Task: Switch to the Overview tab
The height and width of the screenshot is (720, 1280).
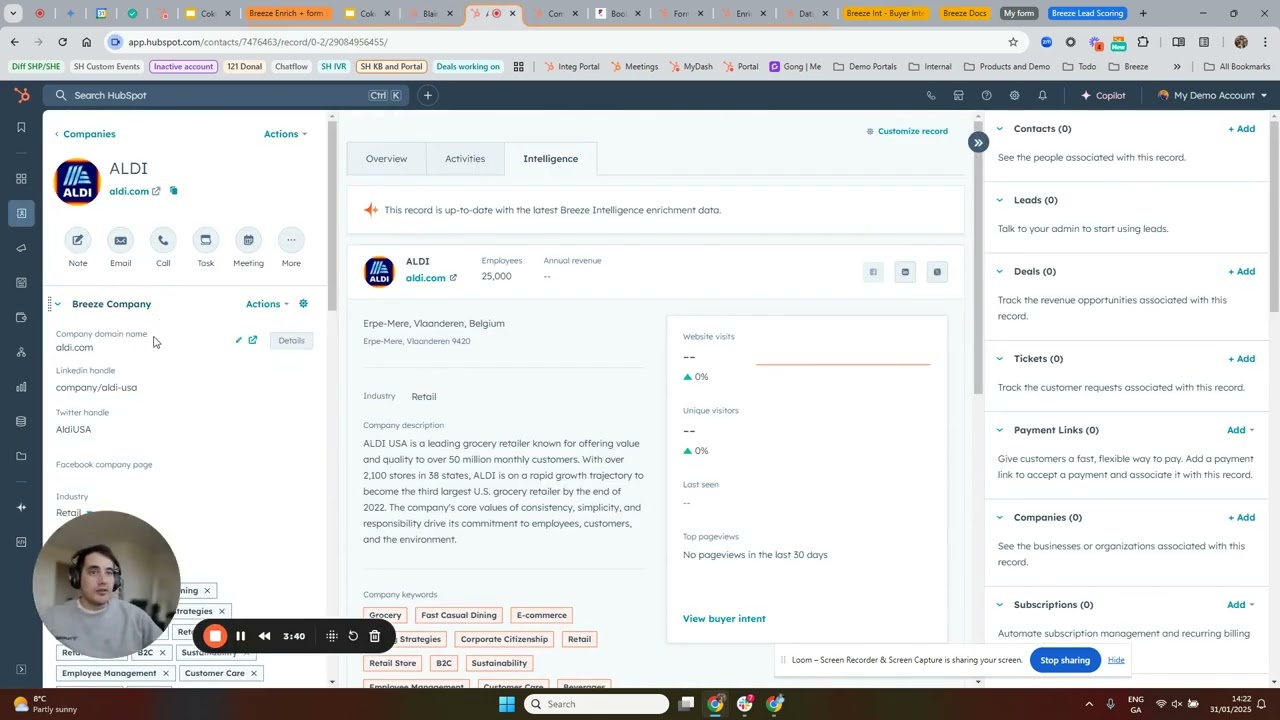Action: (386, 159)
